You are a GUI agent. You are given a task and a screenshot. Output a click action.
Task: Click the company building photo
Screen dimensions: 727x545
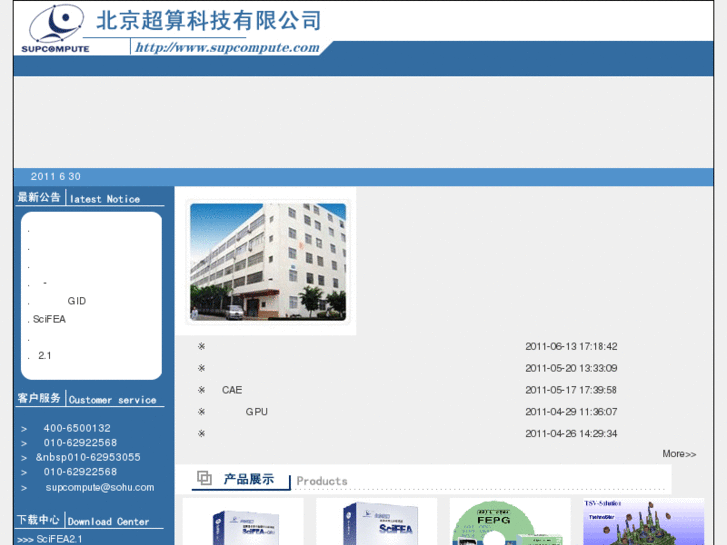pyautogui.click(x=268, y=262)
